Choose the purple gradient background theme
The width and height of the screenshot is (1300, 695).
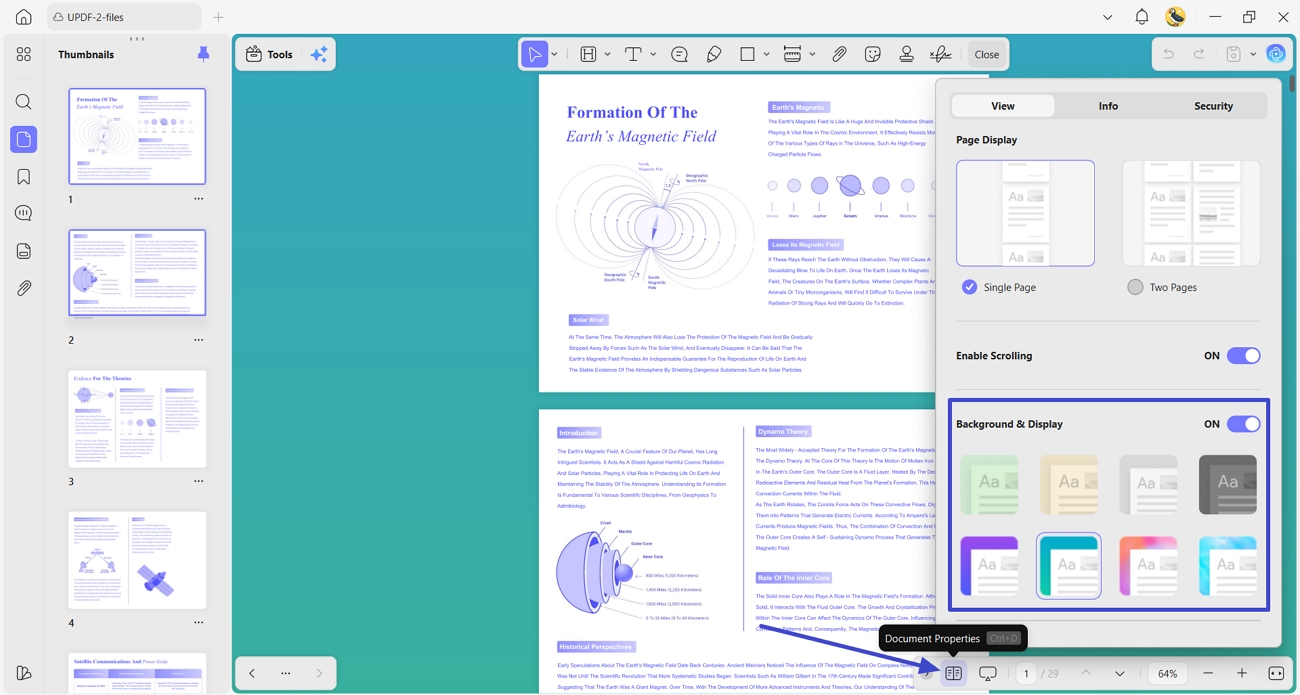click(x=989, y=566)
